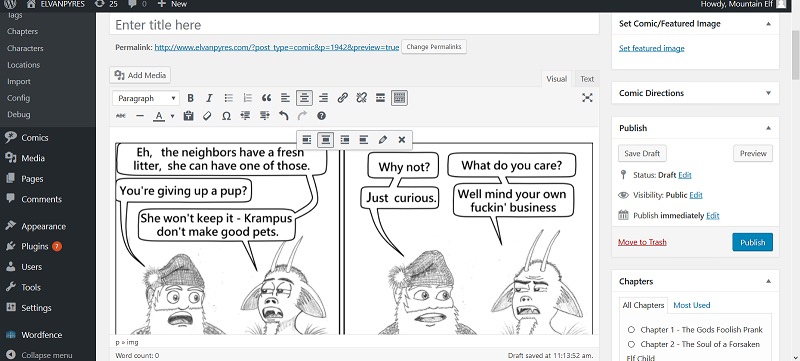Align text left in editor toolbar
This screenshot has width=800, height=361.
coord(285,98)
